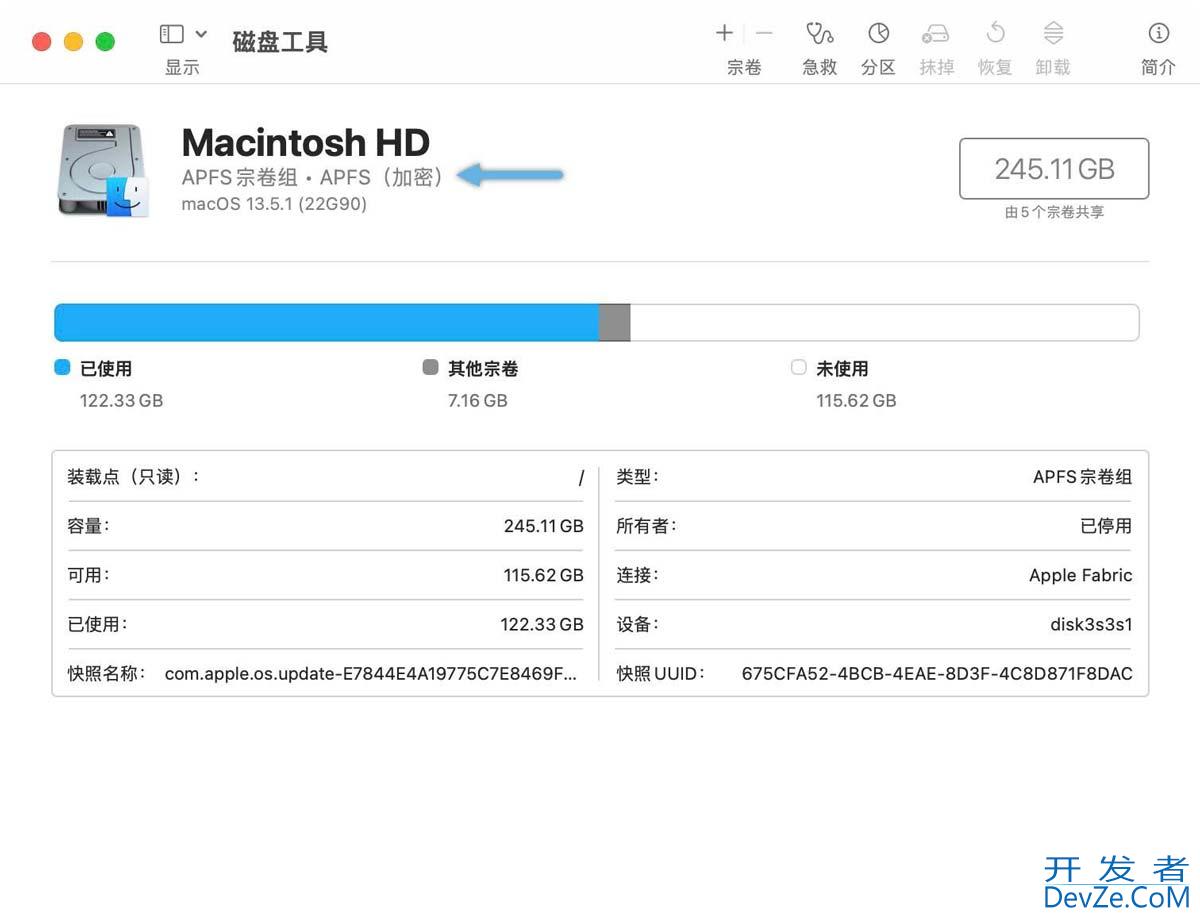Viewport: 1200px width, 919px height.
Task: Open the Info icon (简介)
Action: point(1158,34)
